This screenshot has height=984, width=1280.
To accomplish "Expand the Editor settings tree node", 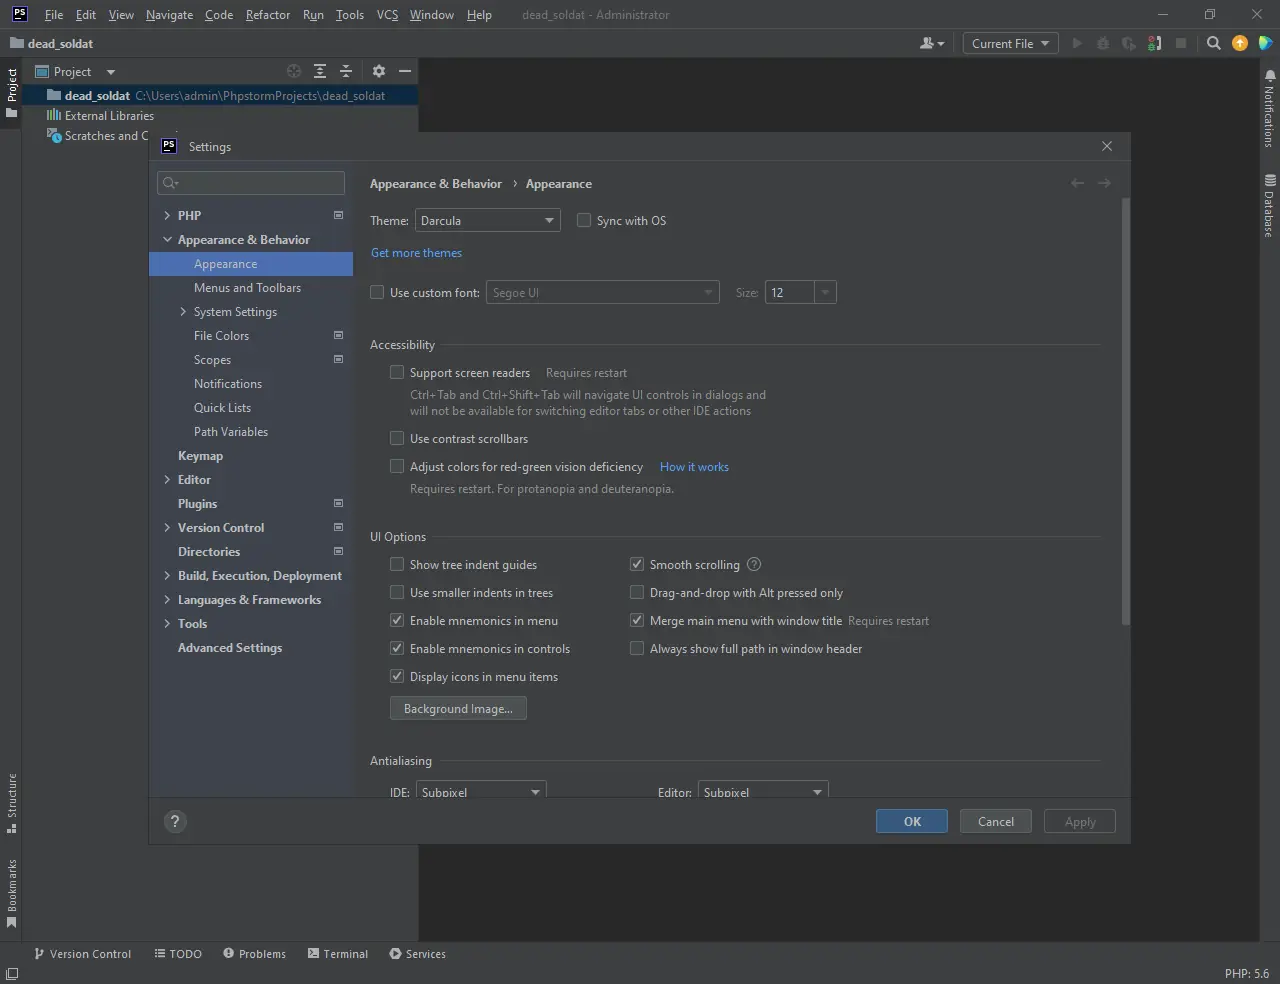I will [167, 480].
